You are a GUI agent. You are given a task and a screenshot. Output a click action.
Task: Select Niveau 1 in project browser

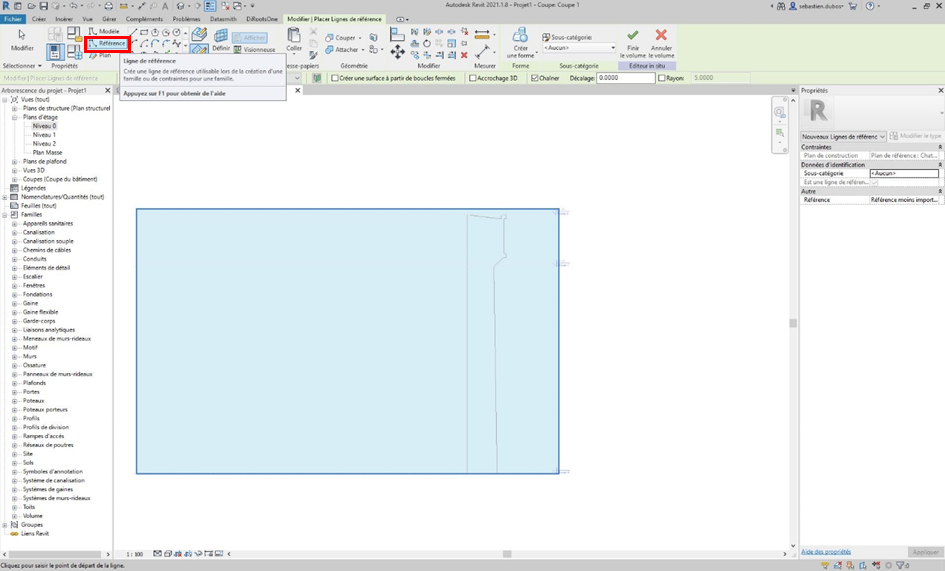44,135
